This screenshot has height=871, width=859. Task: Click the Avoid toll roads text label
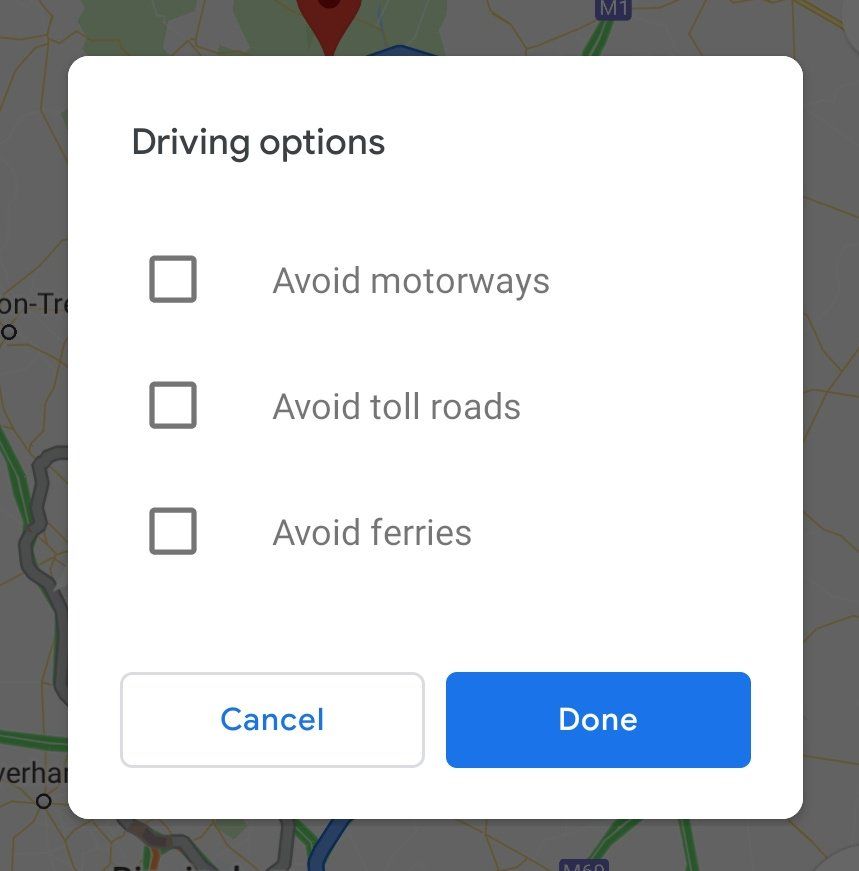396,406
